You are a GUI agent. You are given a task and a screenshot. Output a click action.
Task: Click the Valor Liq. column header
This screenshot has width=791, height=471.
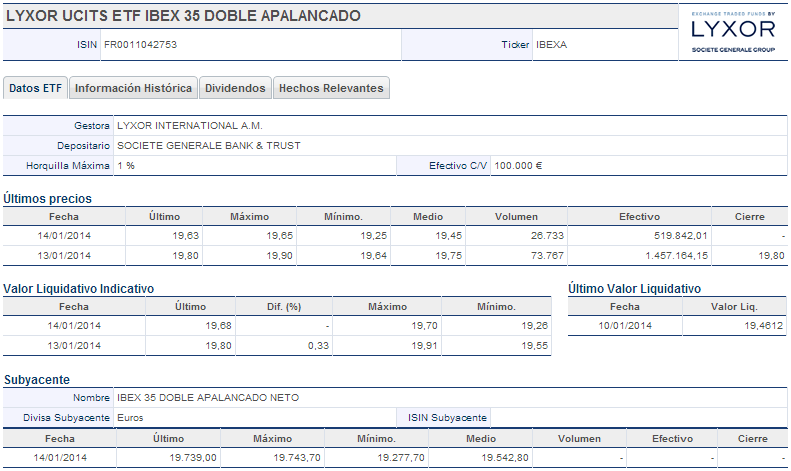click(x=734, y=307)
